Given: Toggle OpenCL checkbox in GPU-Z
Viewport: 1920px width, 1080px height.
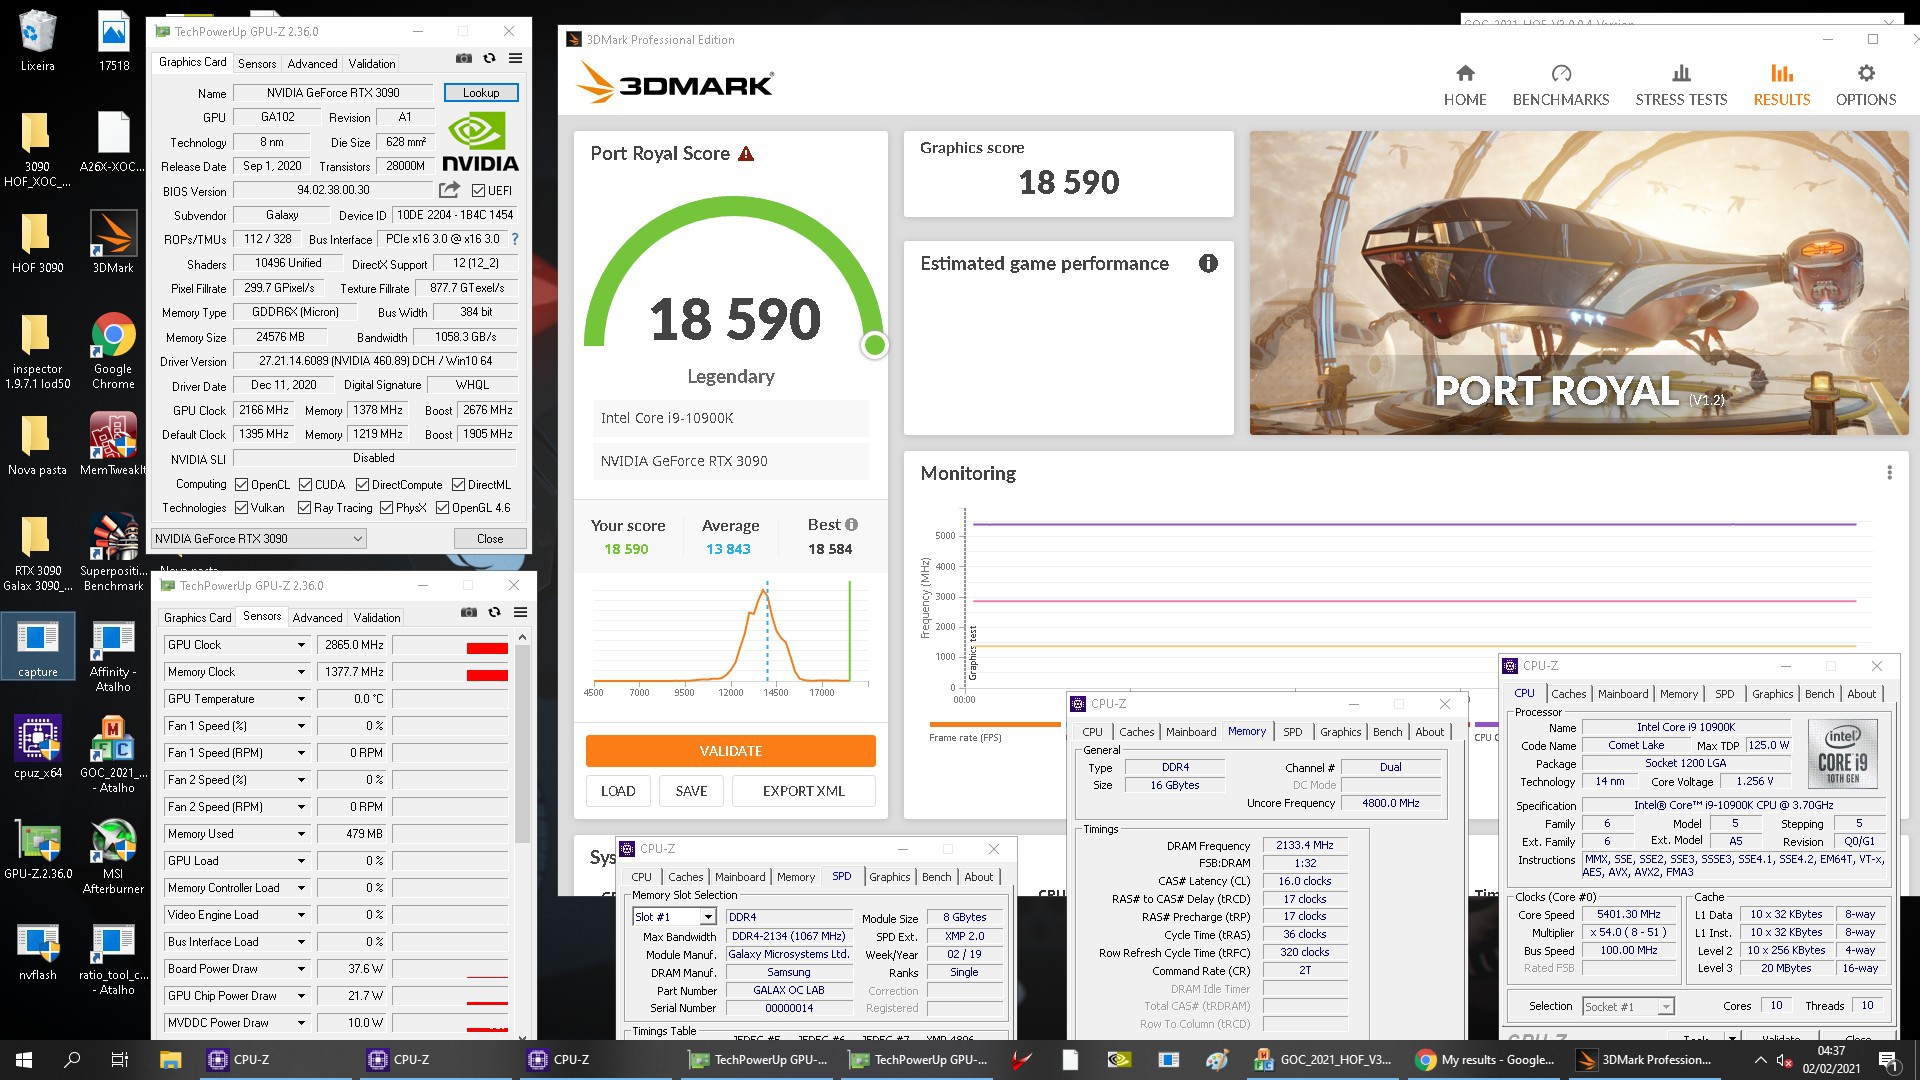Looking at the screenshot, I should pyautogui.click(x=241, y=485).
